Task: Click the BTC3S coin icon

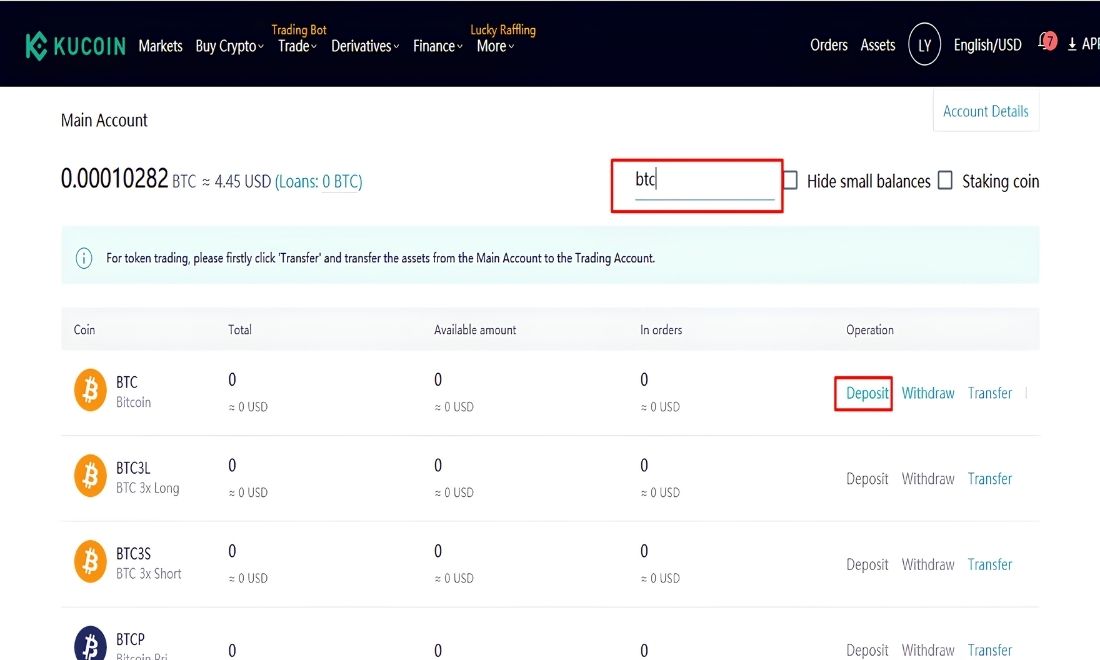Action: pos(90,561)
